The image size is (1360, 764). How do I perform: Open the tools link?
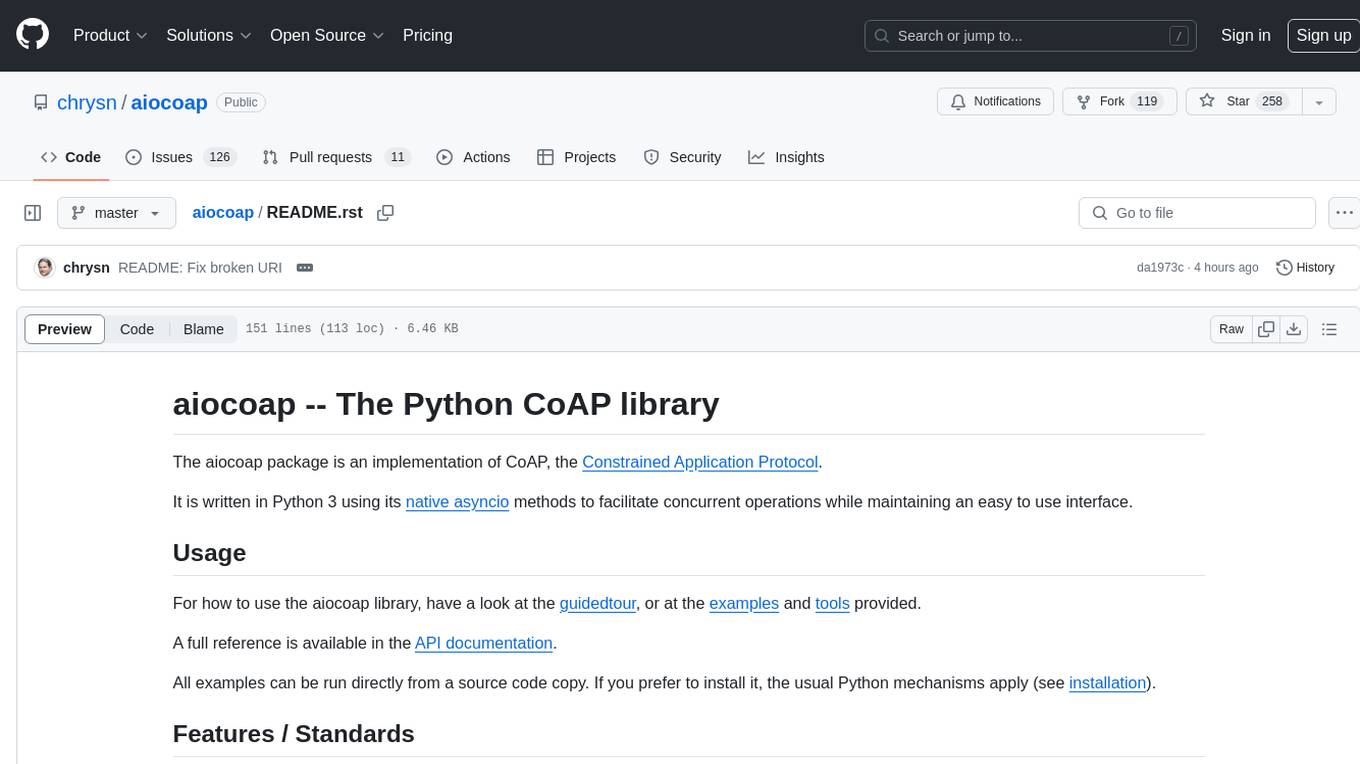tap(832, 604)
